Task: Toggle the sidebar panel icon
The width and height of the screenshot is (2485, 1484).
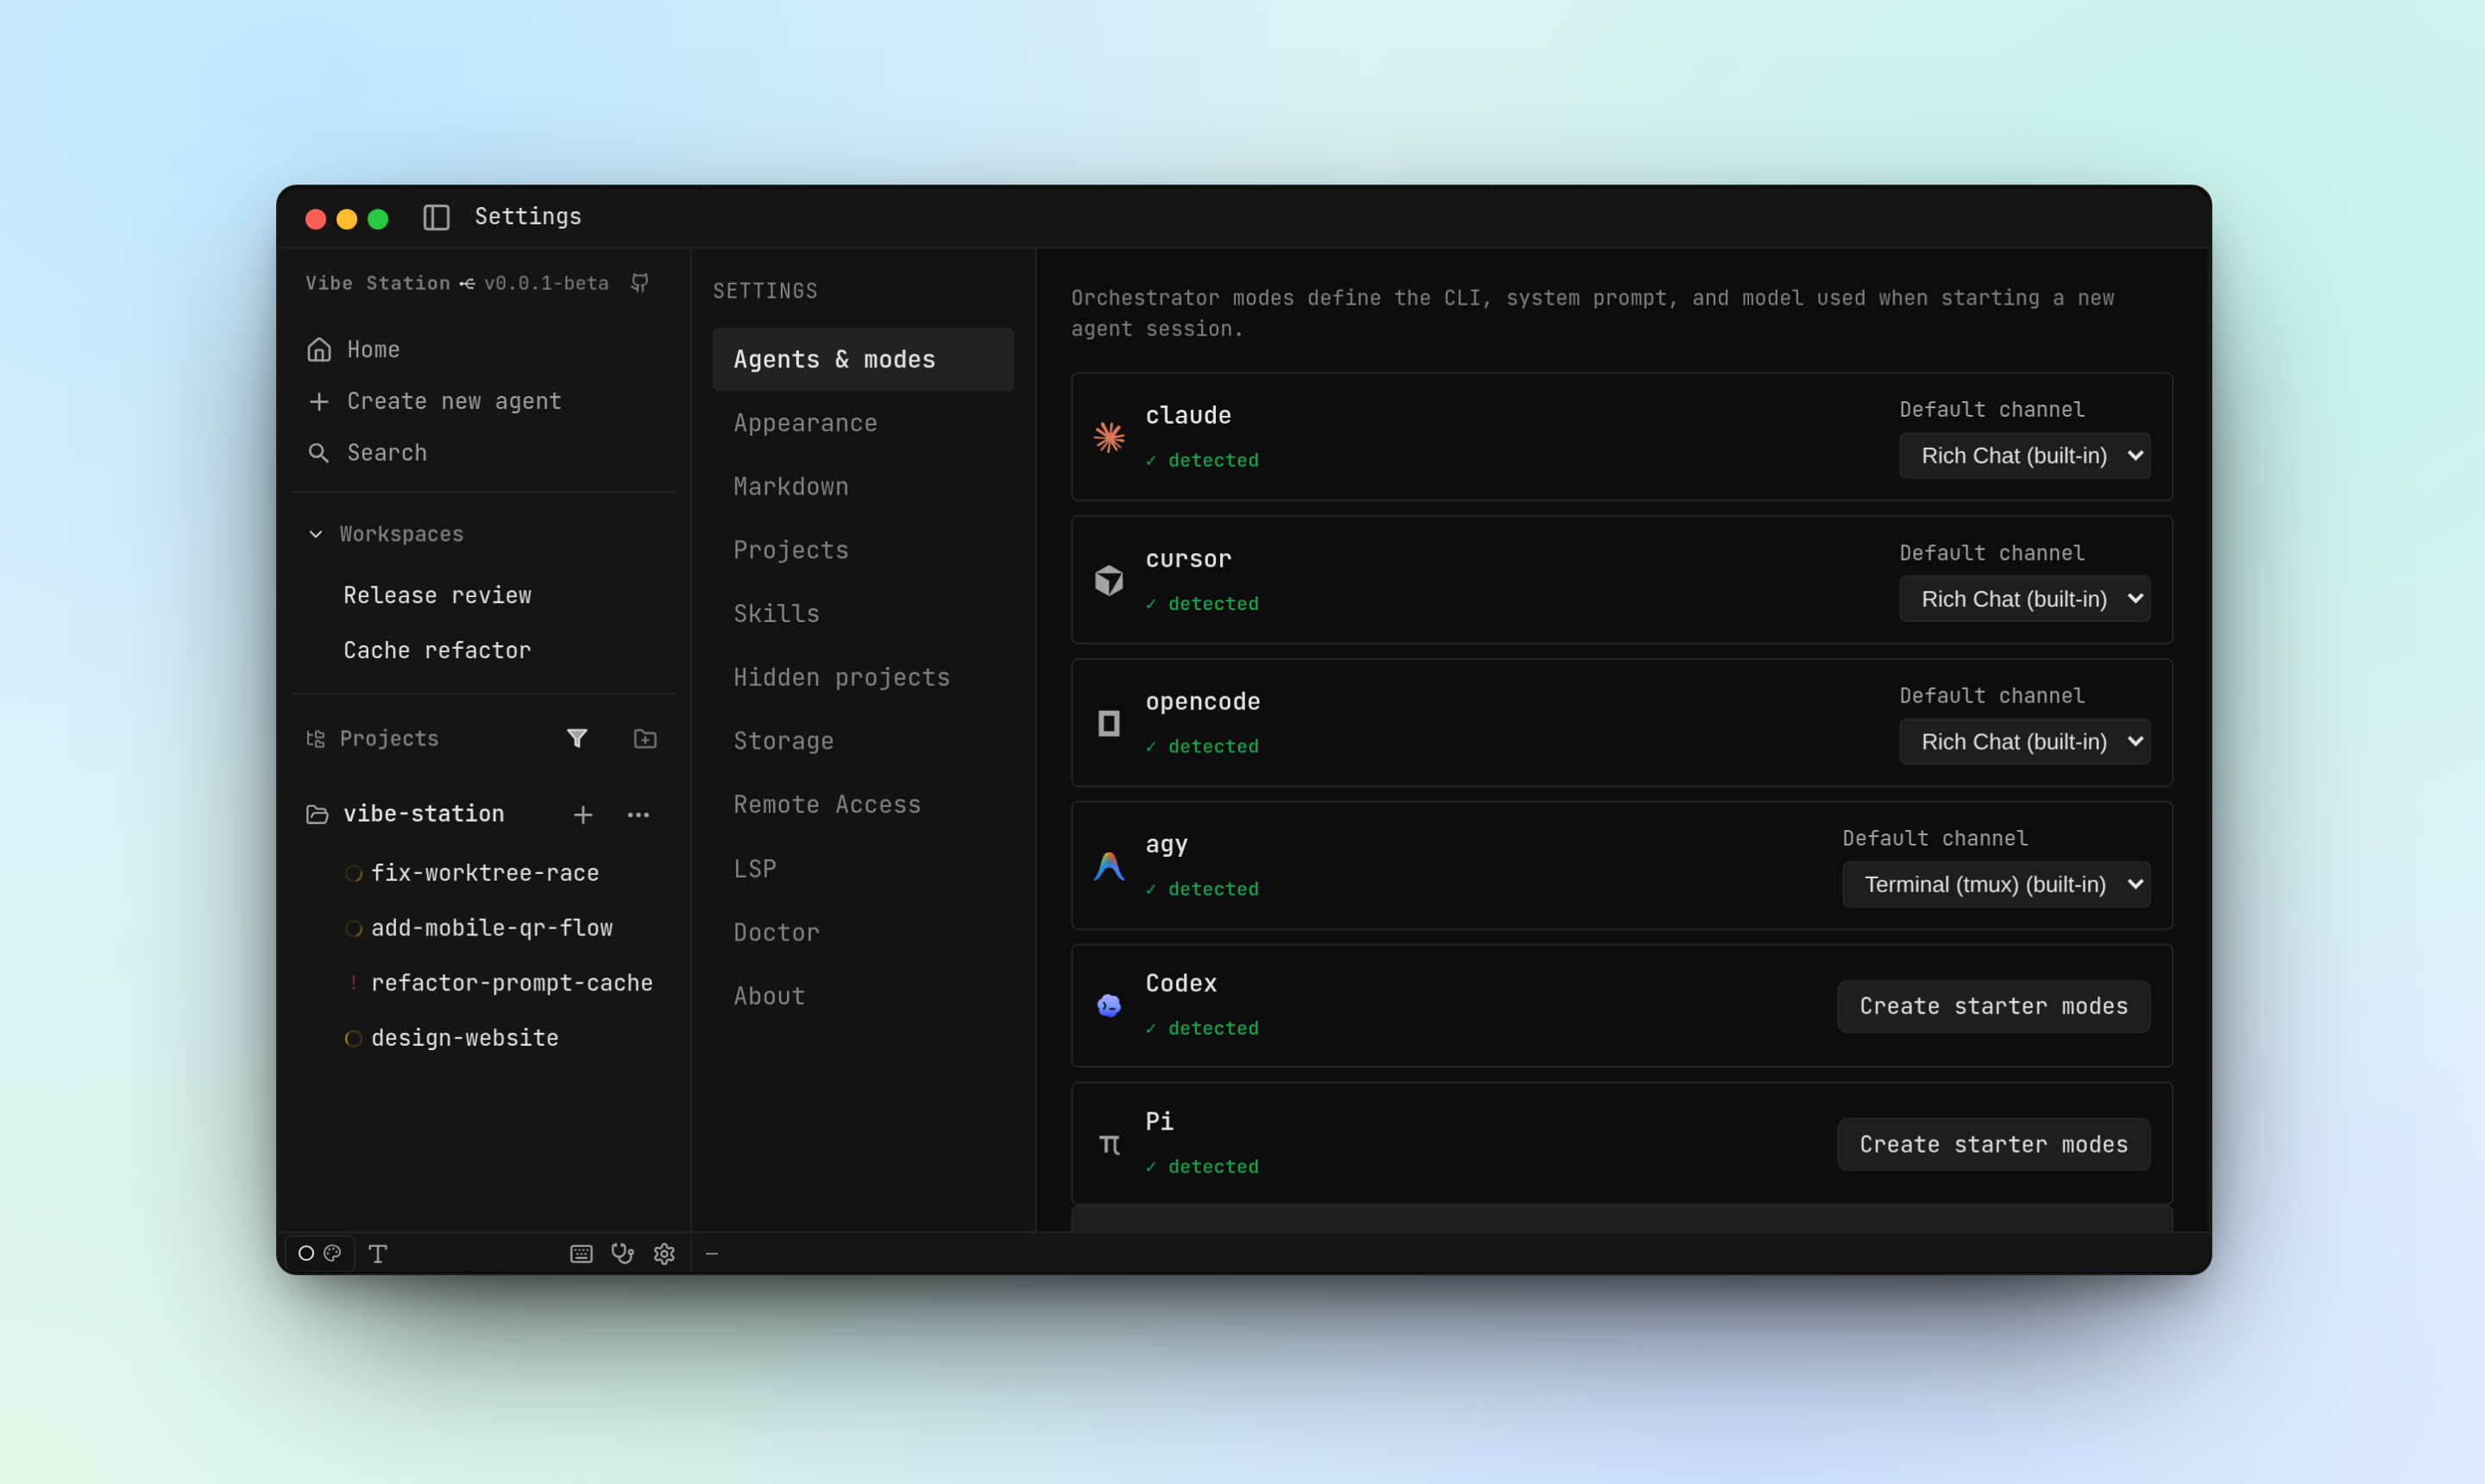Action: (436, 217)
